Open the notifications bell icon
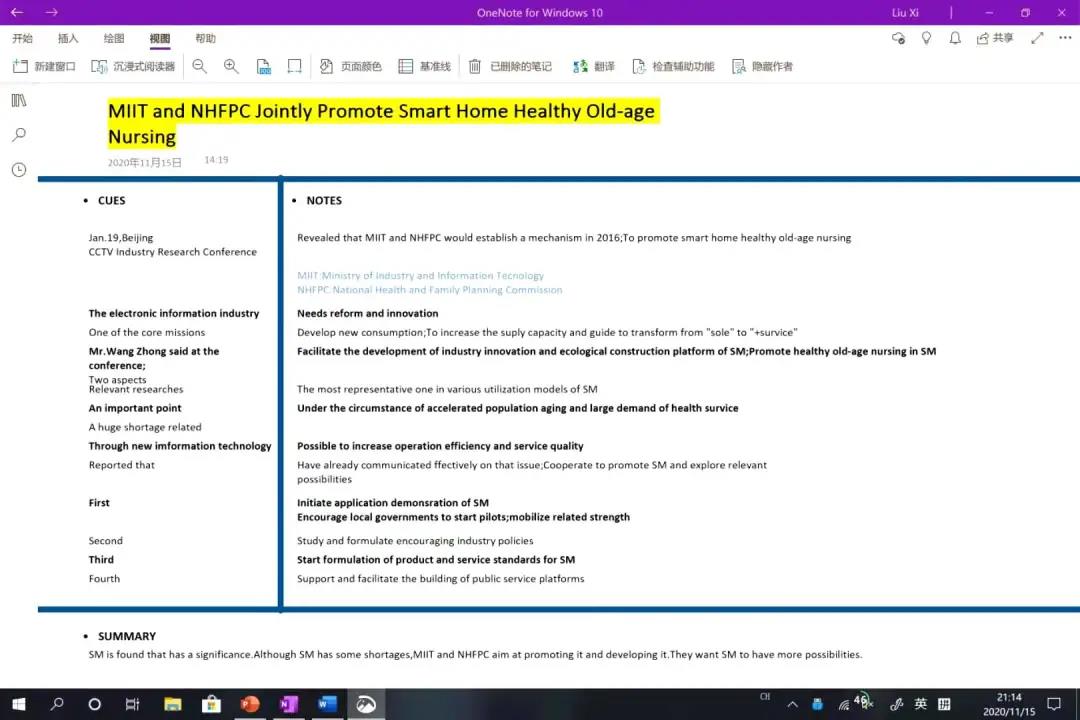The height and width of the screenshot is (720, 1080). (x=955, y=38)
